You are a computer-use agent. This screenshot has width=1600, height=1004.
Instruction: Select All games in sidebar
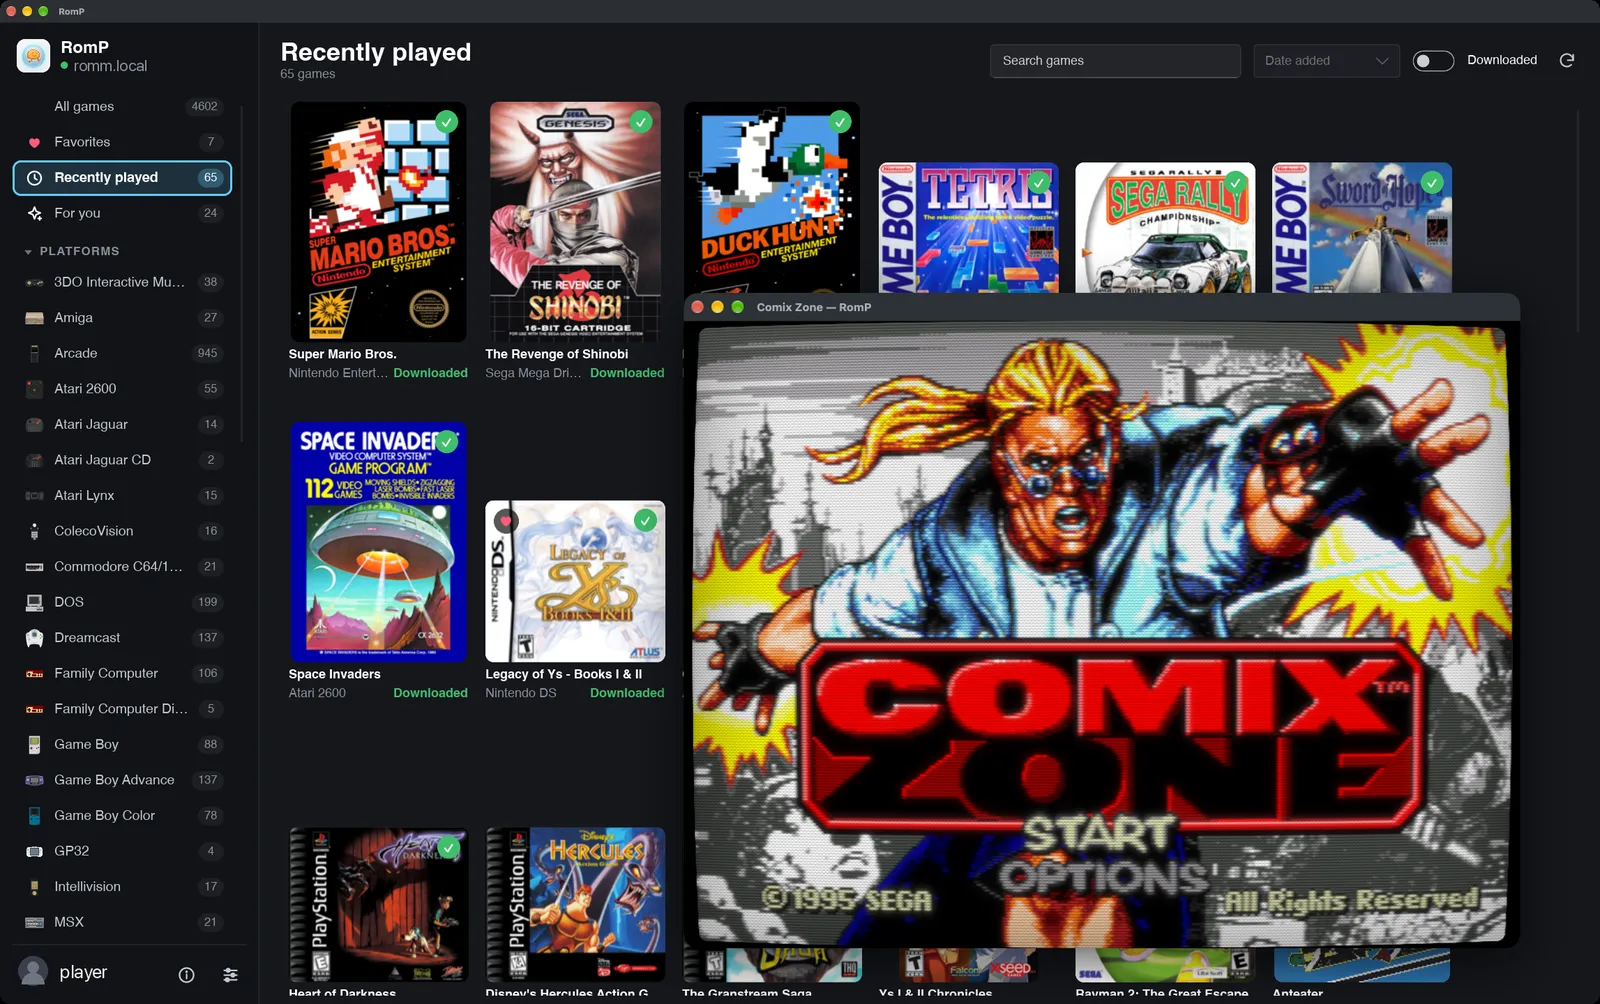(x=122, y=106)
